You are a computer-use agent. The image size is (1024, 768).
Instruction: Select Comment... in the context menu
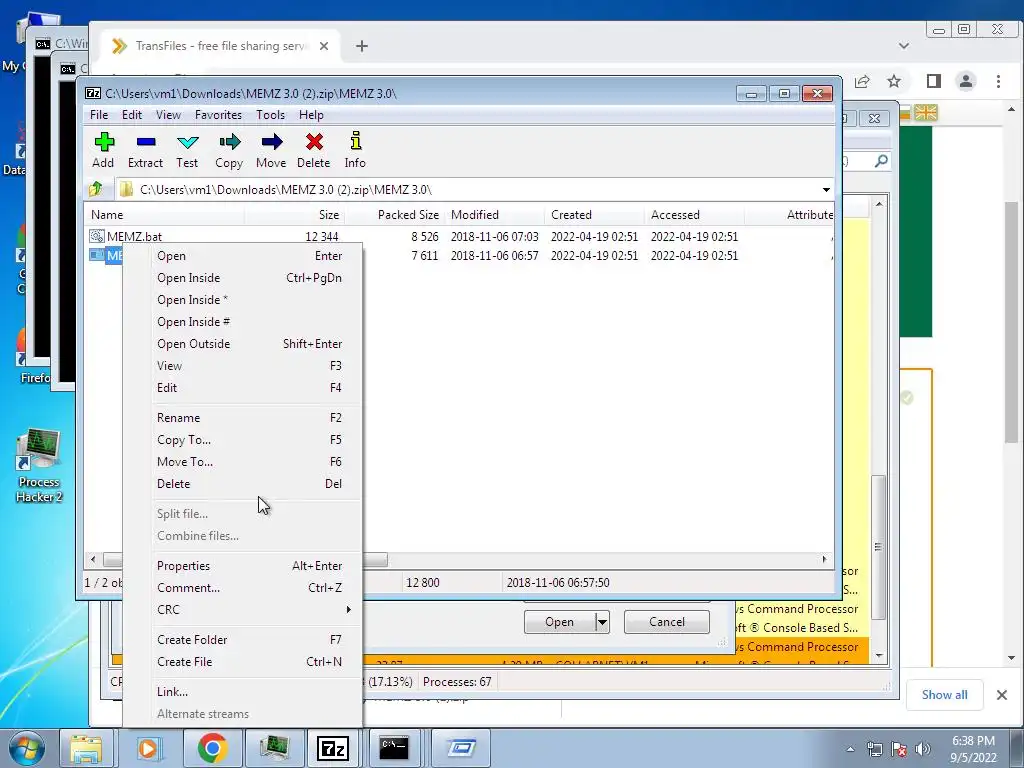point(243,588)
